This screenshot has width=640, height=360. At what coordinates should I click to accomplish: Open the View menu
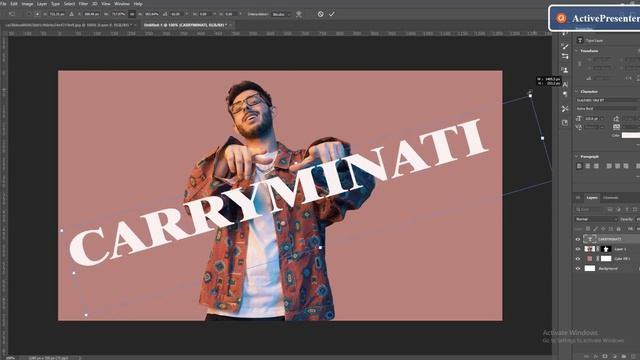pyautogui.click(x=106, y=4)
